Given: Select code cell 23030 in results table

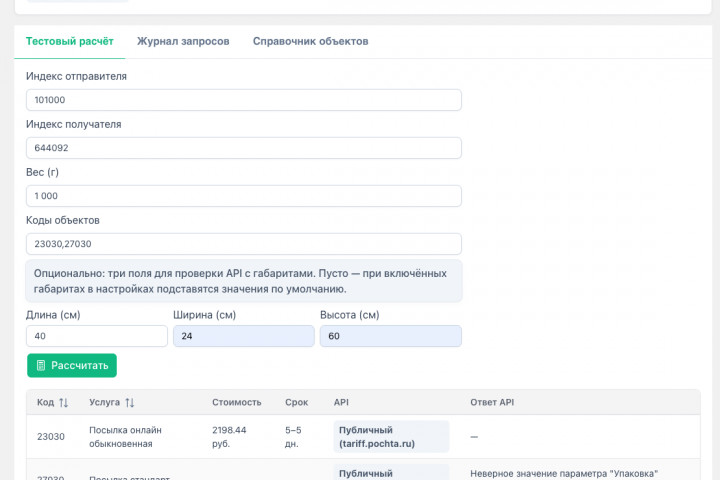Looking at the screenshot, I should 51,437.
